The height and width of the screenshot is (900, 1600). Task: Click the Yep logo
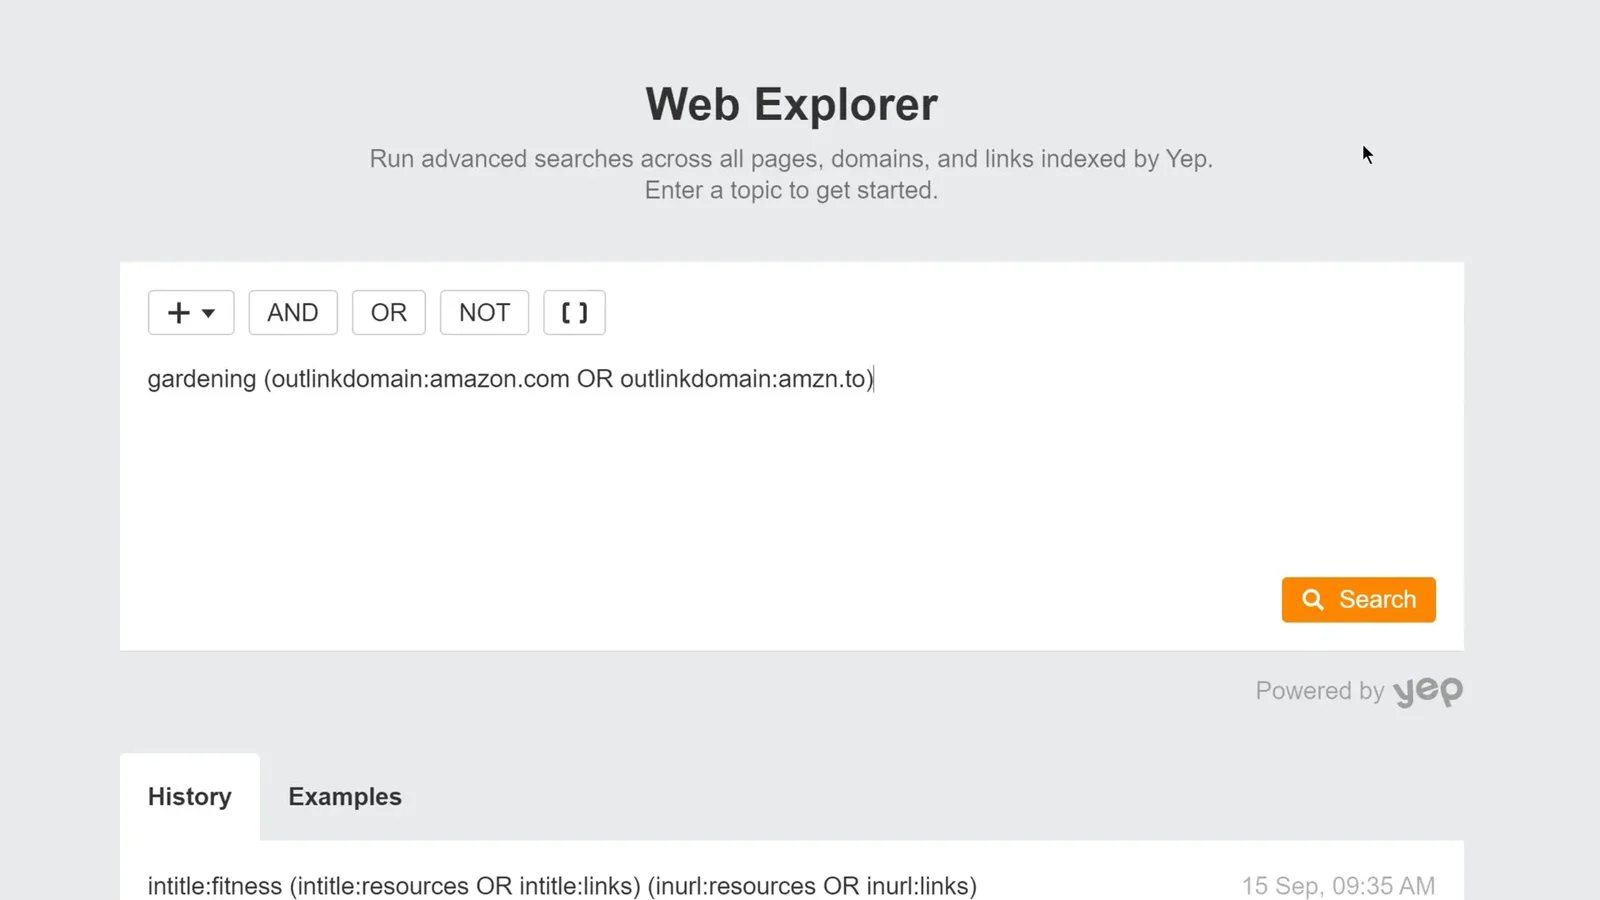1428,691
